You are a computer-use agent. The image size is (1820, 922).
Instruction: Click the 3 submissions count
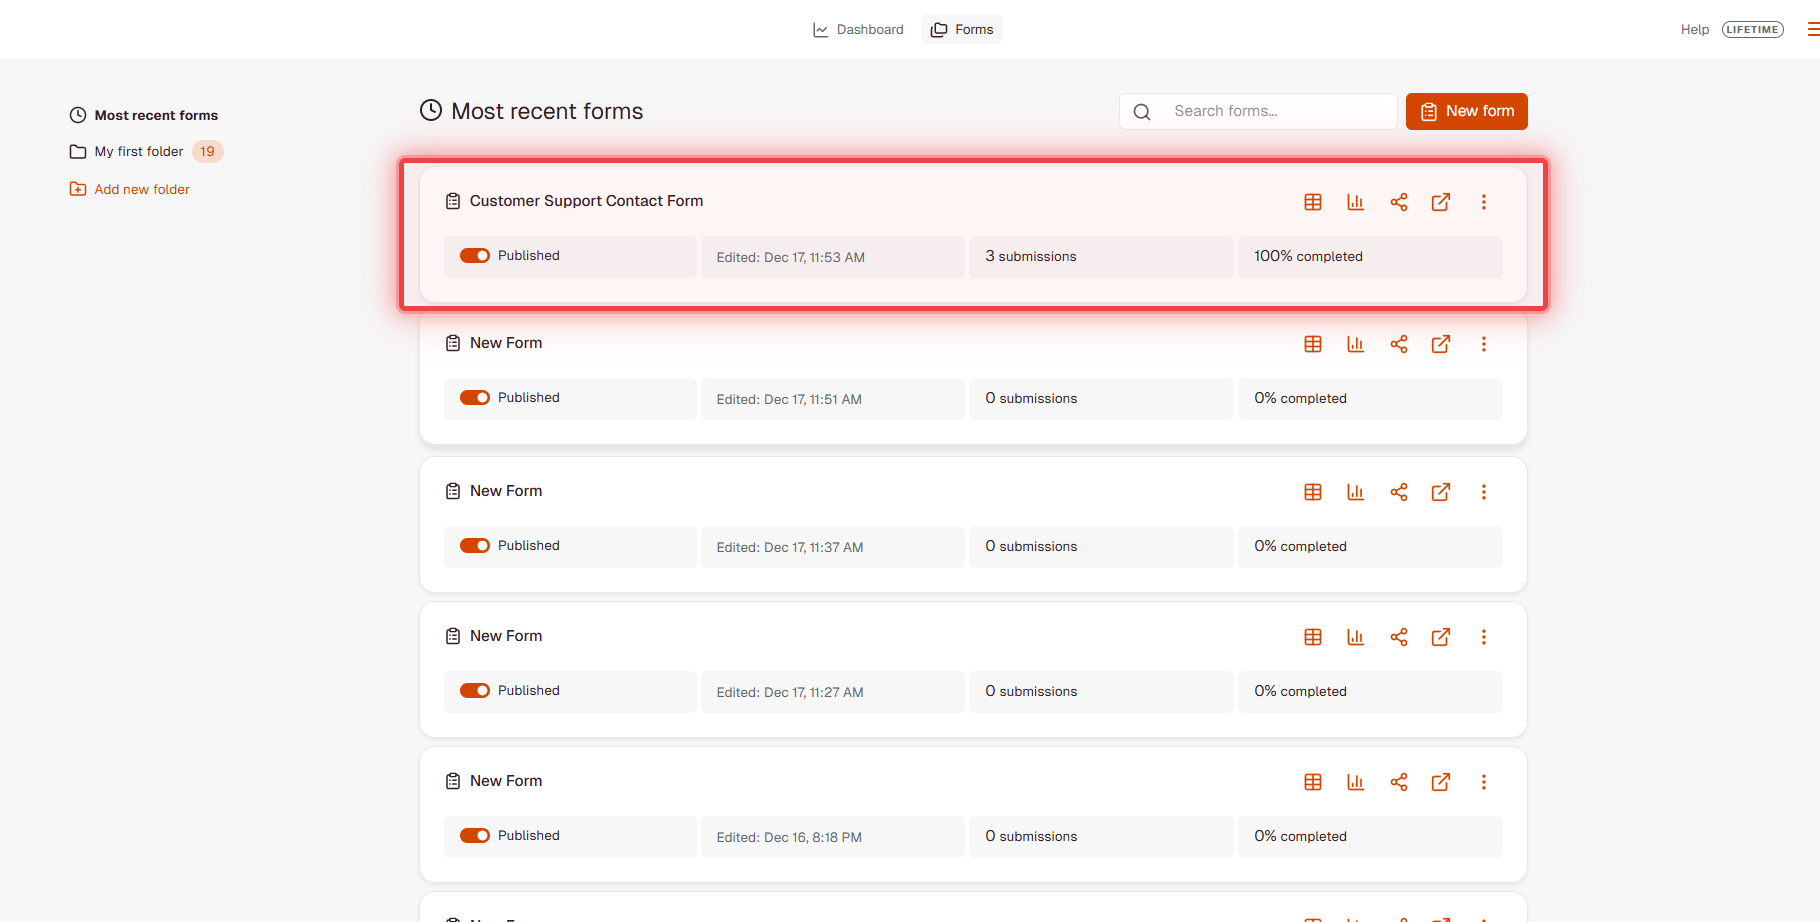point(1031,257)
